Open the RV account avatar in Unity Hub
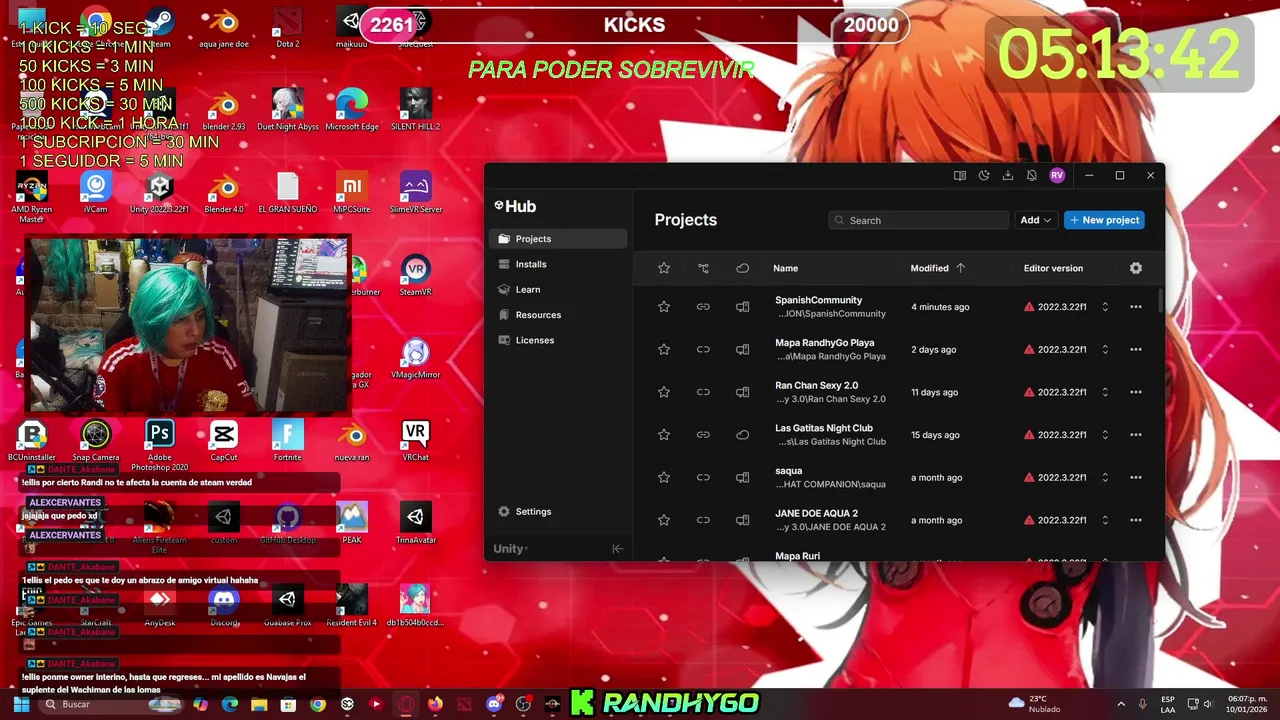The height and width of the screenshot is (720, 1280). (1057, 175)
